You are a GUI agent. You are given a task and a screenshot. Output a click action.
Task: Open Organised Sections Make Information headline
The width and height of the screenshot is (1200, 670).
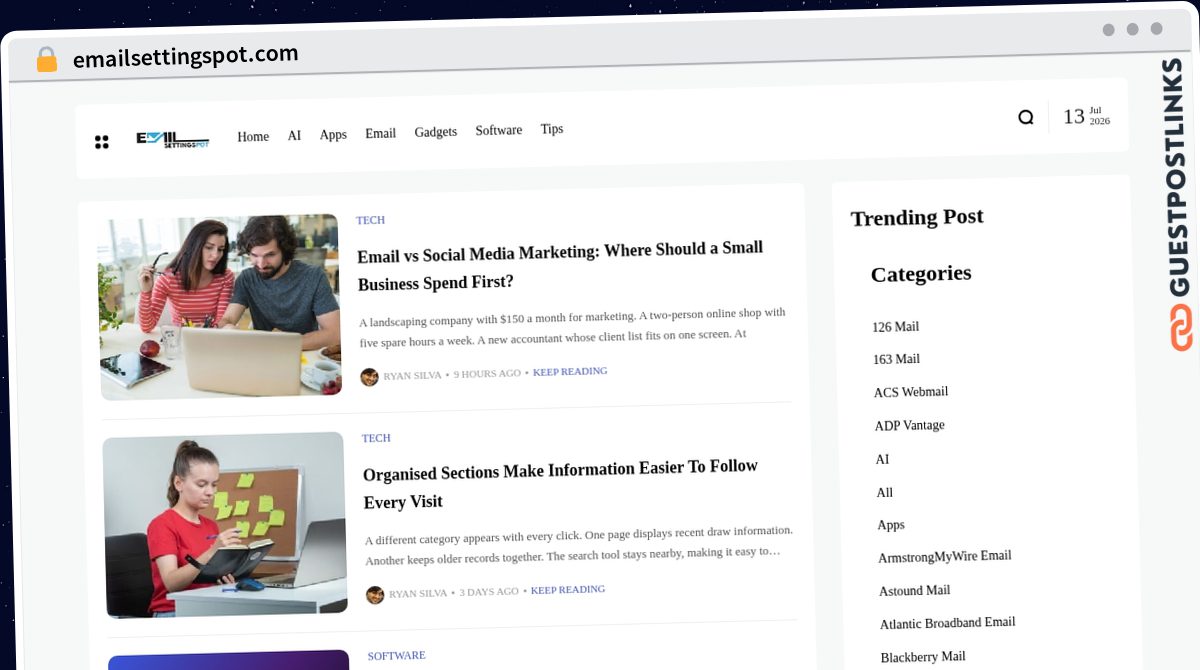coord(560,484)
